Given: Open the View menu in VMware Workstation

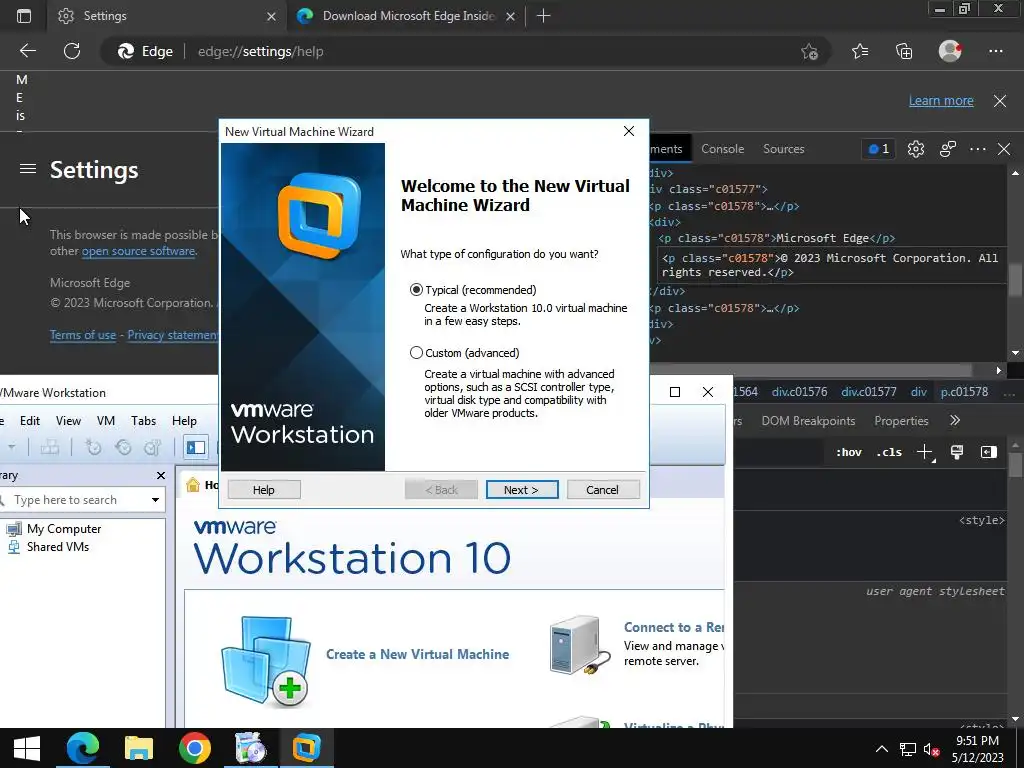Looking at the screenshot, I should 68,421.
